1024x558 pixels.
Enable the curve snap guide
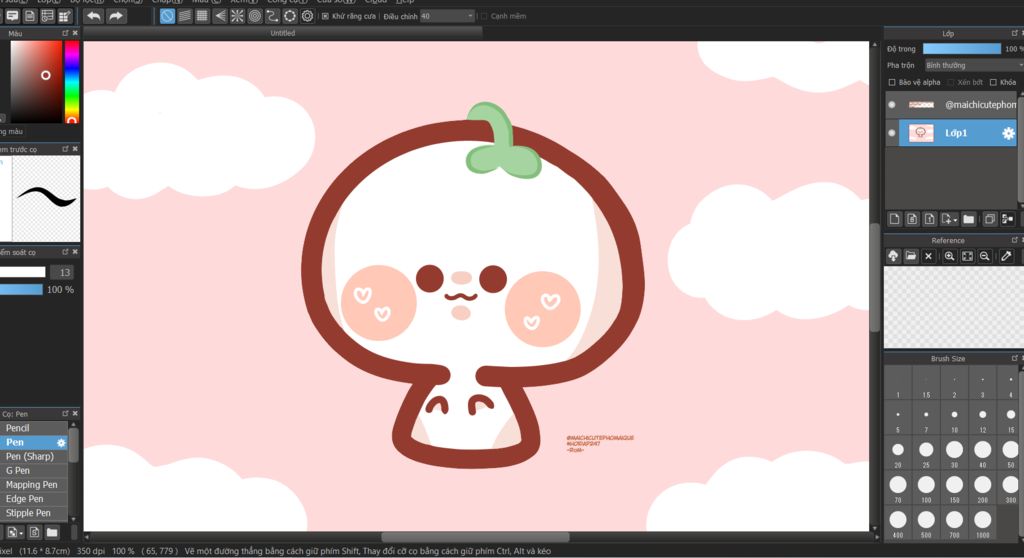pos(272,16)
